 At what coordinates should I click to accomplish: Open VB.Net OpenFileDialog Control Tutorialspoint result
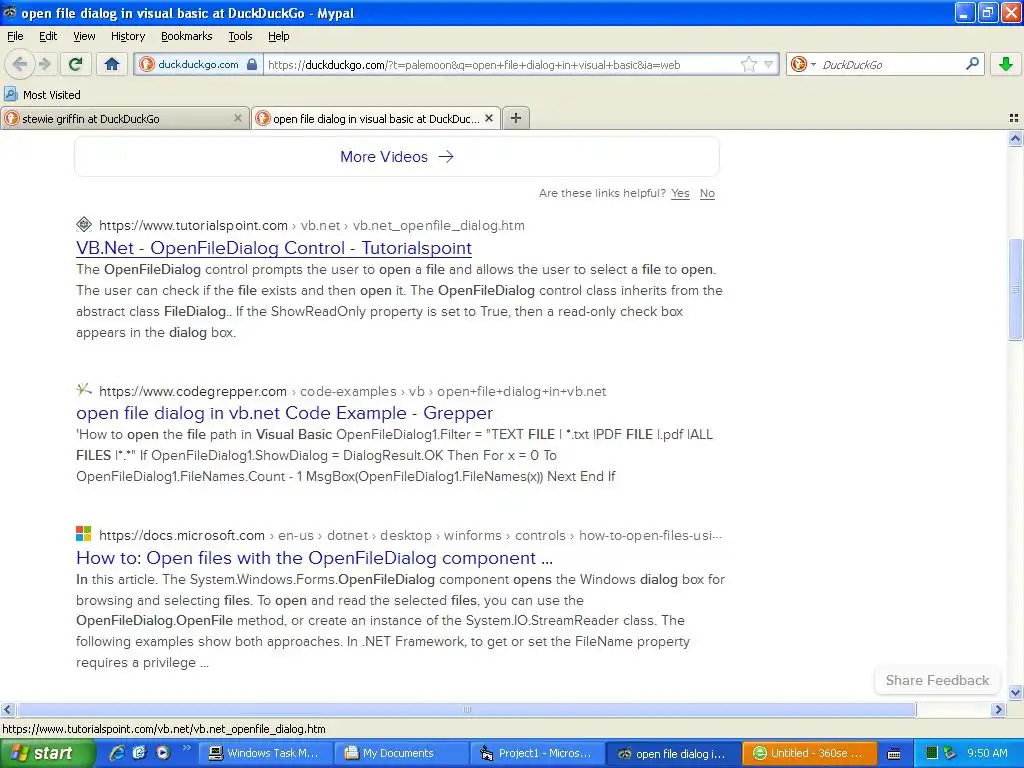click(x=274, y=248)
